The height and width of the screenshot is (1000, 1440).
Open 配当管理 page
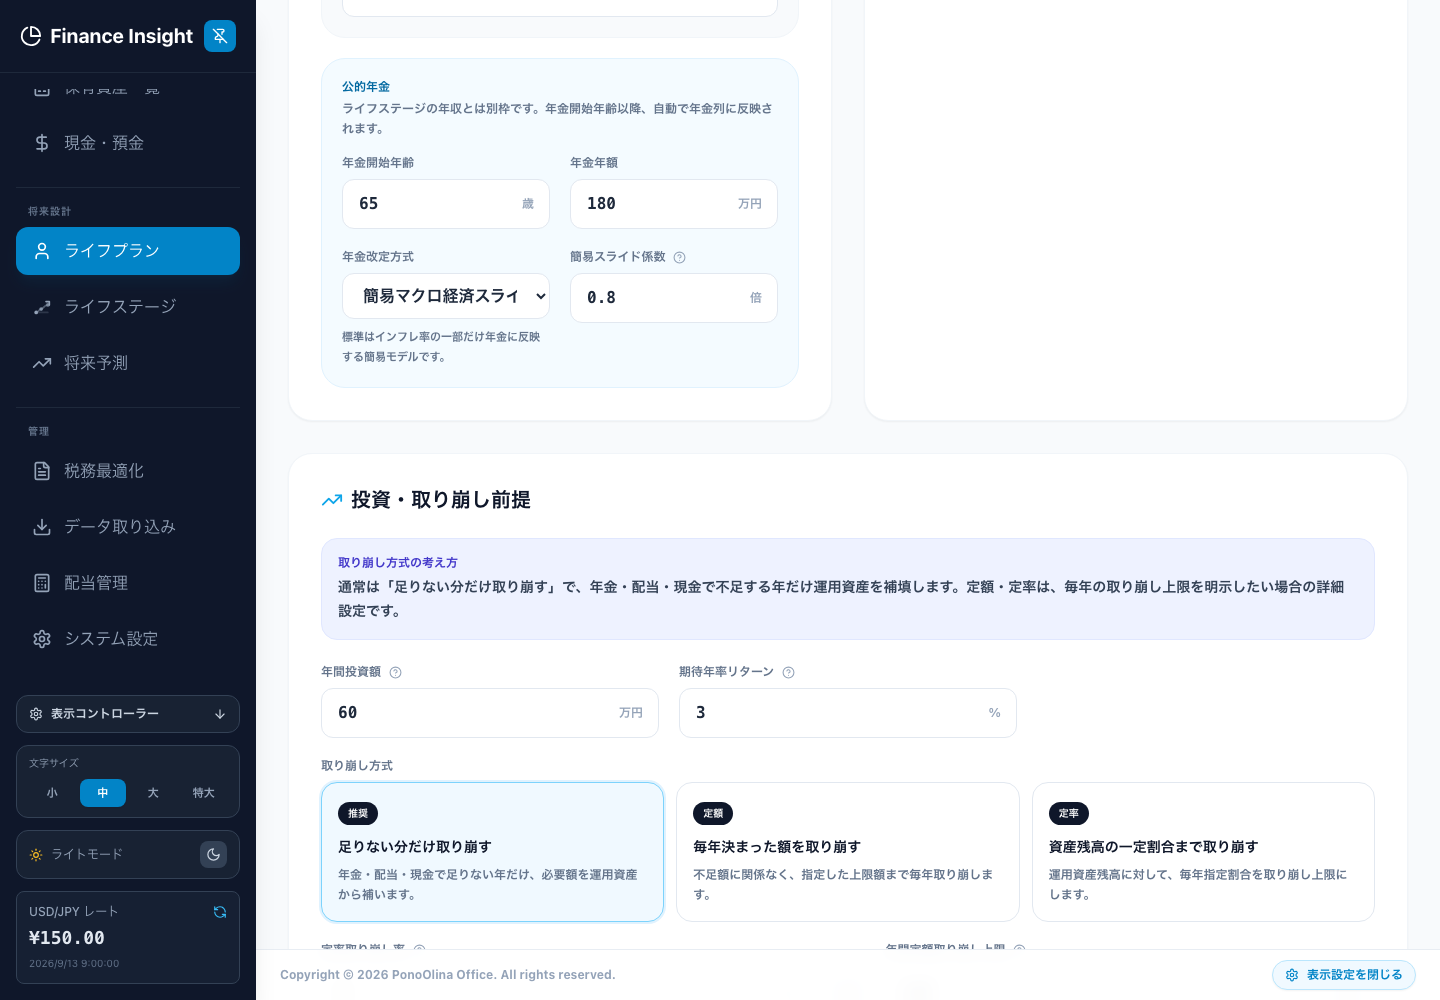click(128, 583)
